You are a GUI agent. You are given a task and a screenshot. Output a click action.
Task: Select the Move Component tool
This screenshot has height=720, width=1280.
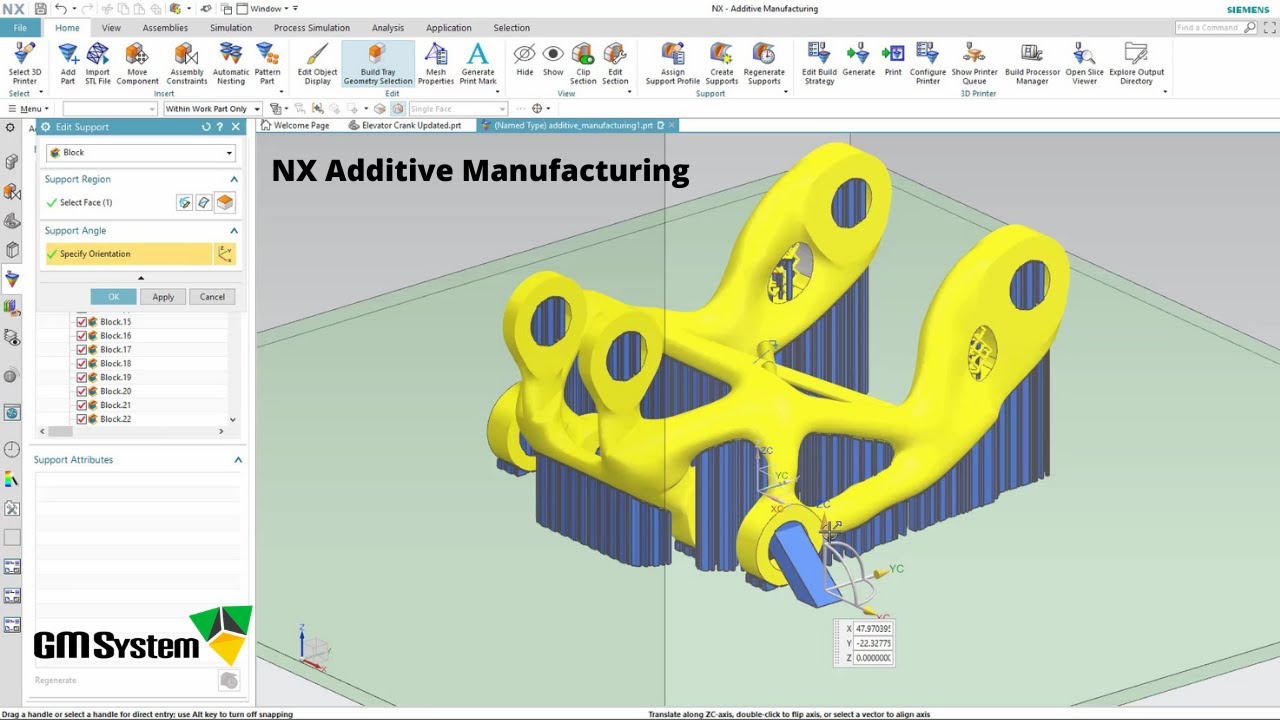tap(137, 63)
